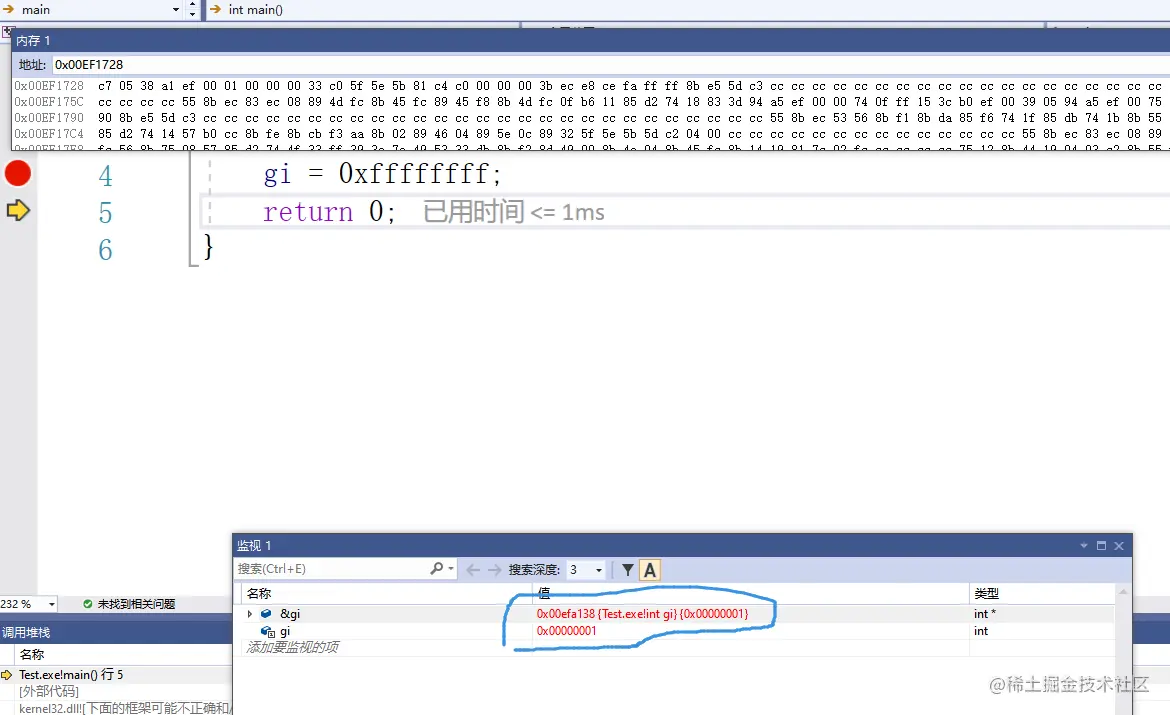Click the gi value 0x00000001

click(566, 631)
